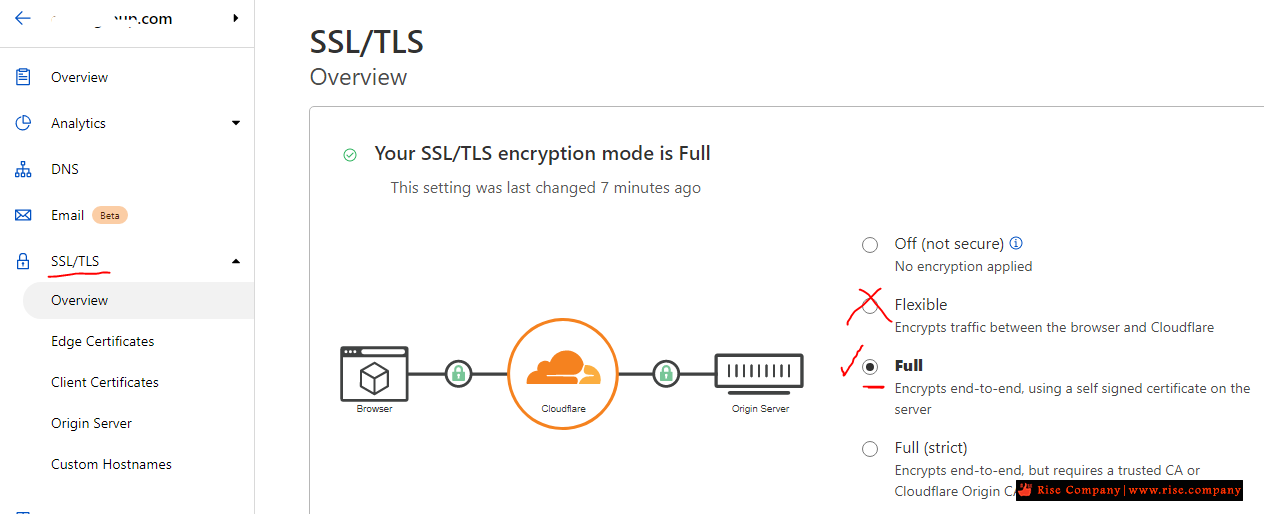Expand the Analytics section arrow
This screenshot has width=1264, height=514.
(236, 123)
